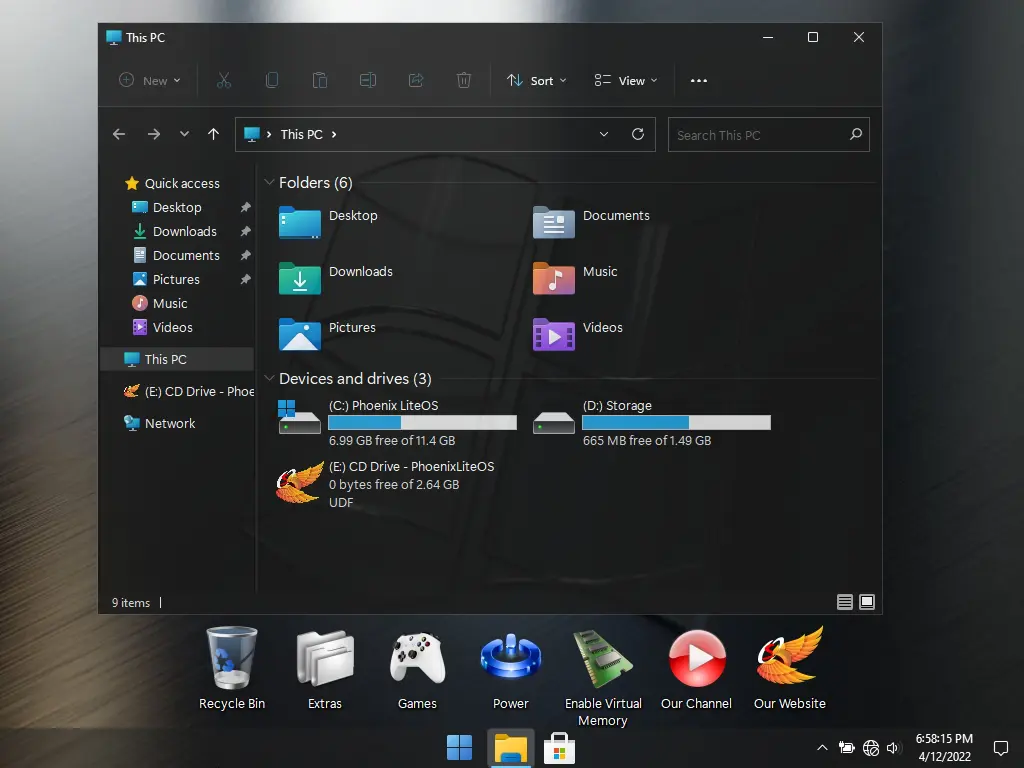Click the Delete trash icon in toolbar
Viewport: 1024px width, 768px height.
coord(464,80)
